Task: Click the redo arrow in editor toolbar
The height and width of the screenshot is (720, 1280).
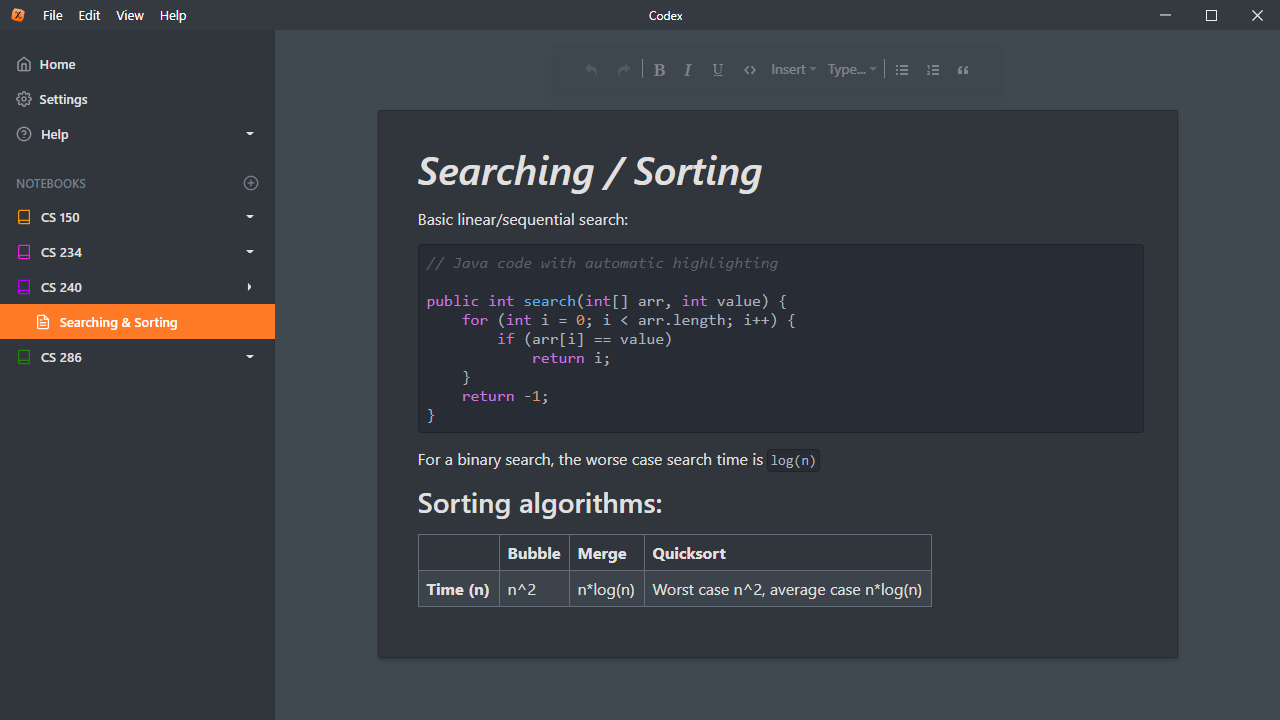Action: [x=624, y=70]
